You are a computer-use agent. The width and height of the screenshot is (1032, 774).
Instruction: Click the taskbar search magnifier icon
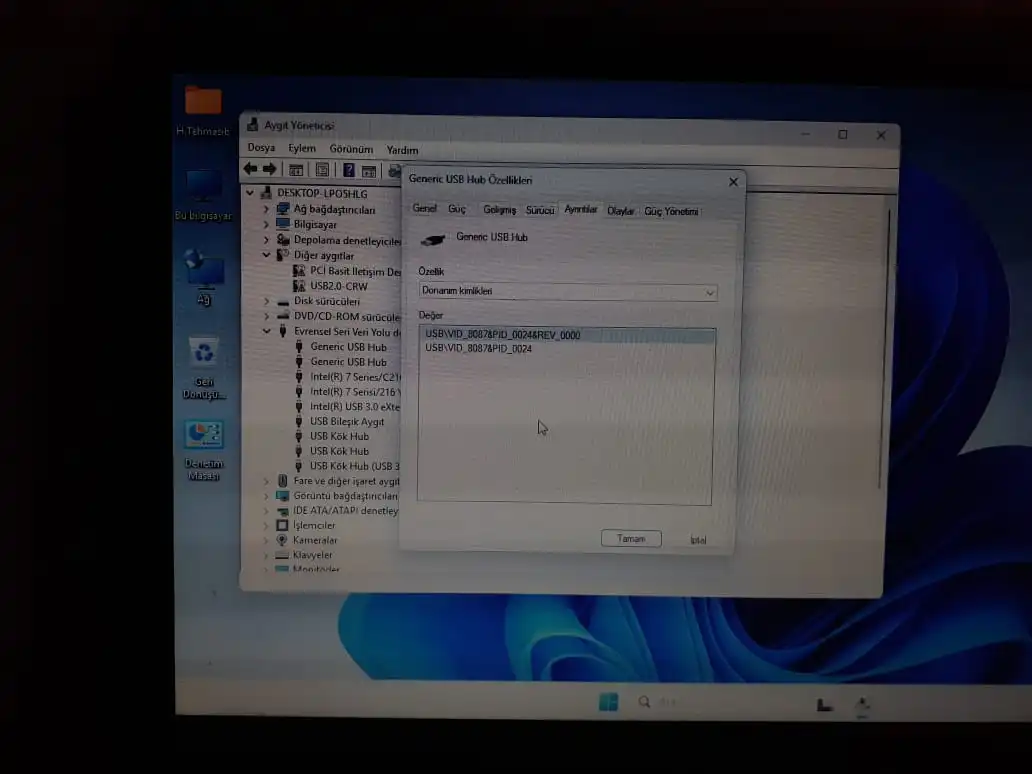644,702
